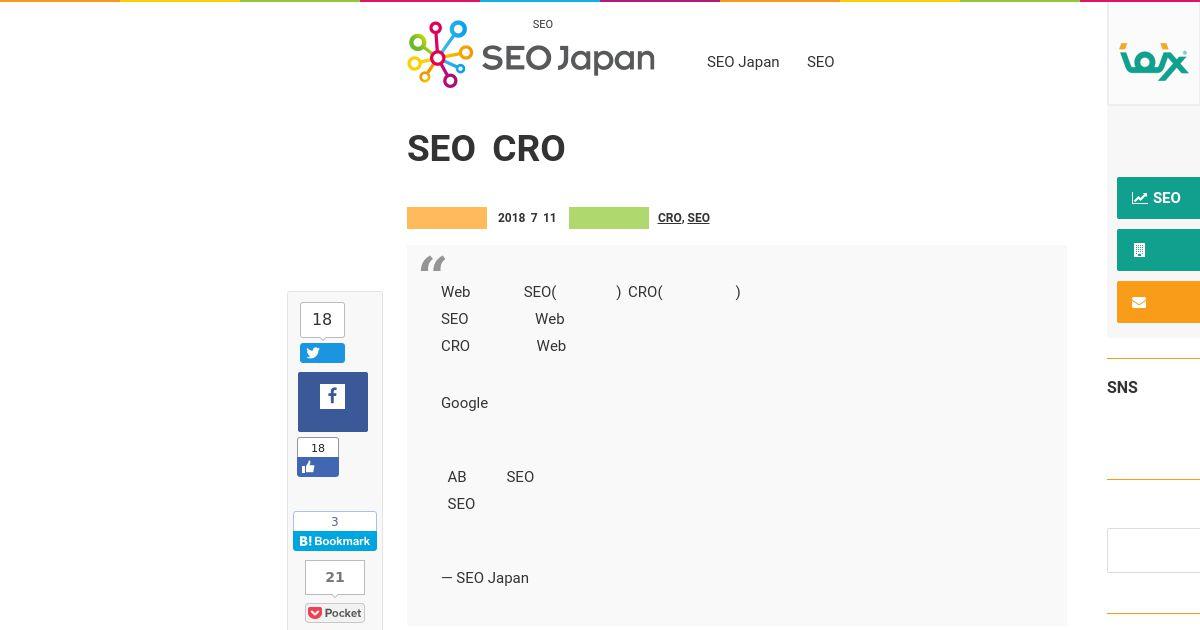
Task: Open the ioix logo in sidebar
Action: (x=1154, y=61)
